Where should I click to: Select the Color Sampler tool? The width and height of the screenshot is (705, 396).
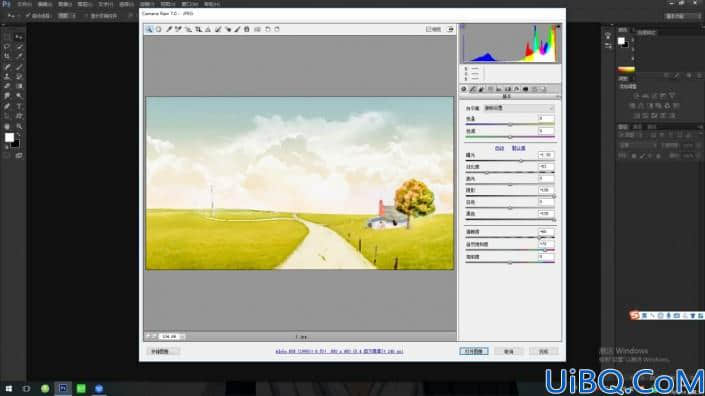[178, 29]
